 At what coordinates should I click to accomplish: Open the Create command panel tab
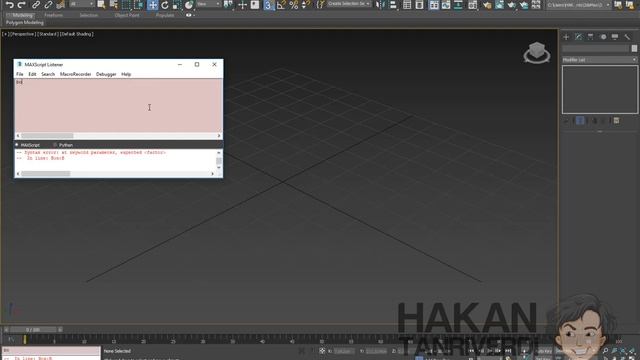click(x=566, y=37)
